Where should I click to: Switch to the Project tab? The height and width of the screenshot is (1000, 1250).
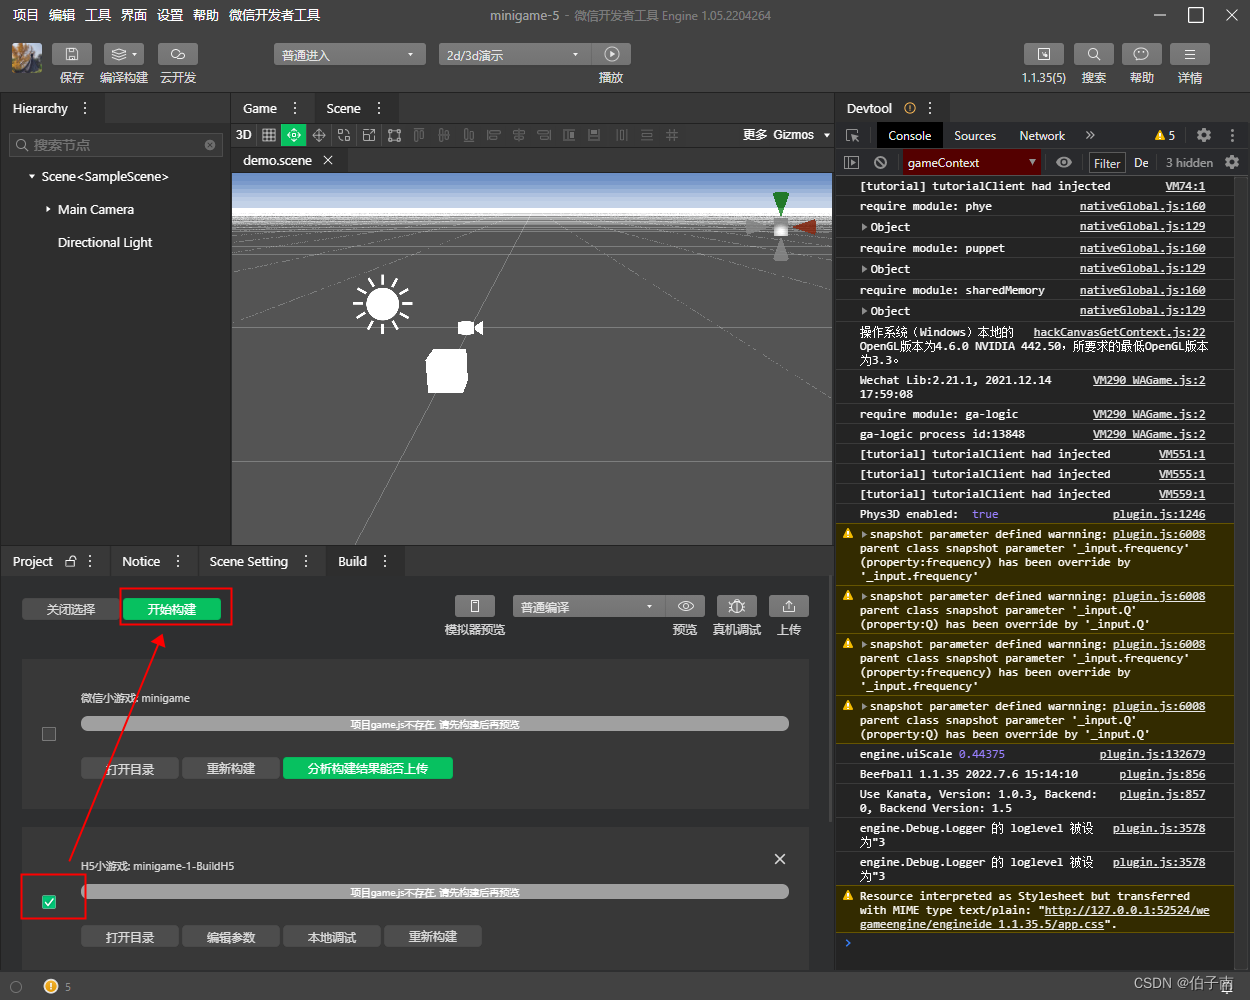(33, 561)
